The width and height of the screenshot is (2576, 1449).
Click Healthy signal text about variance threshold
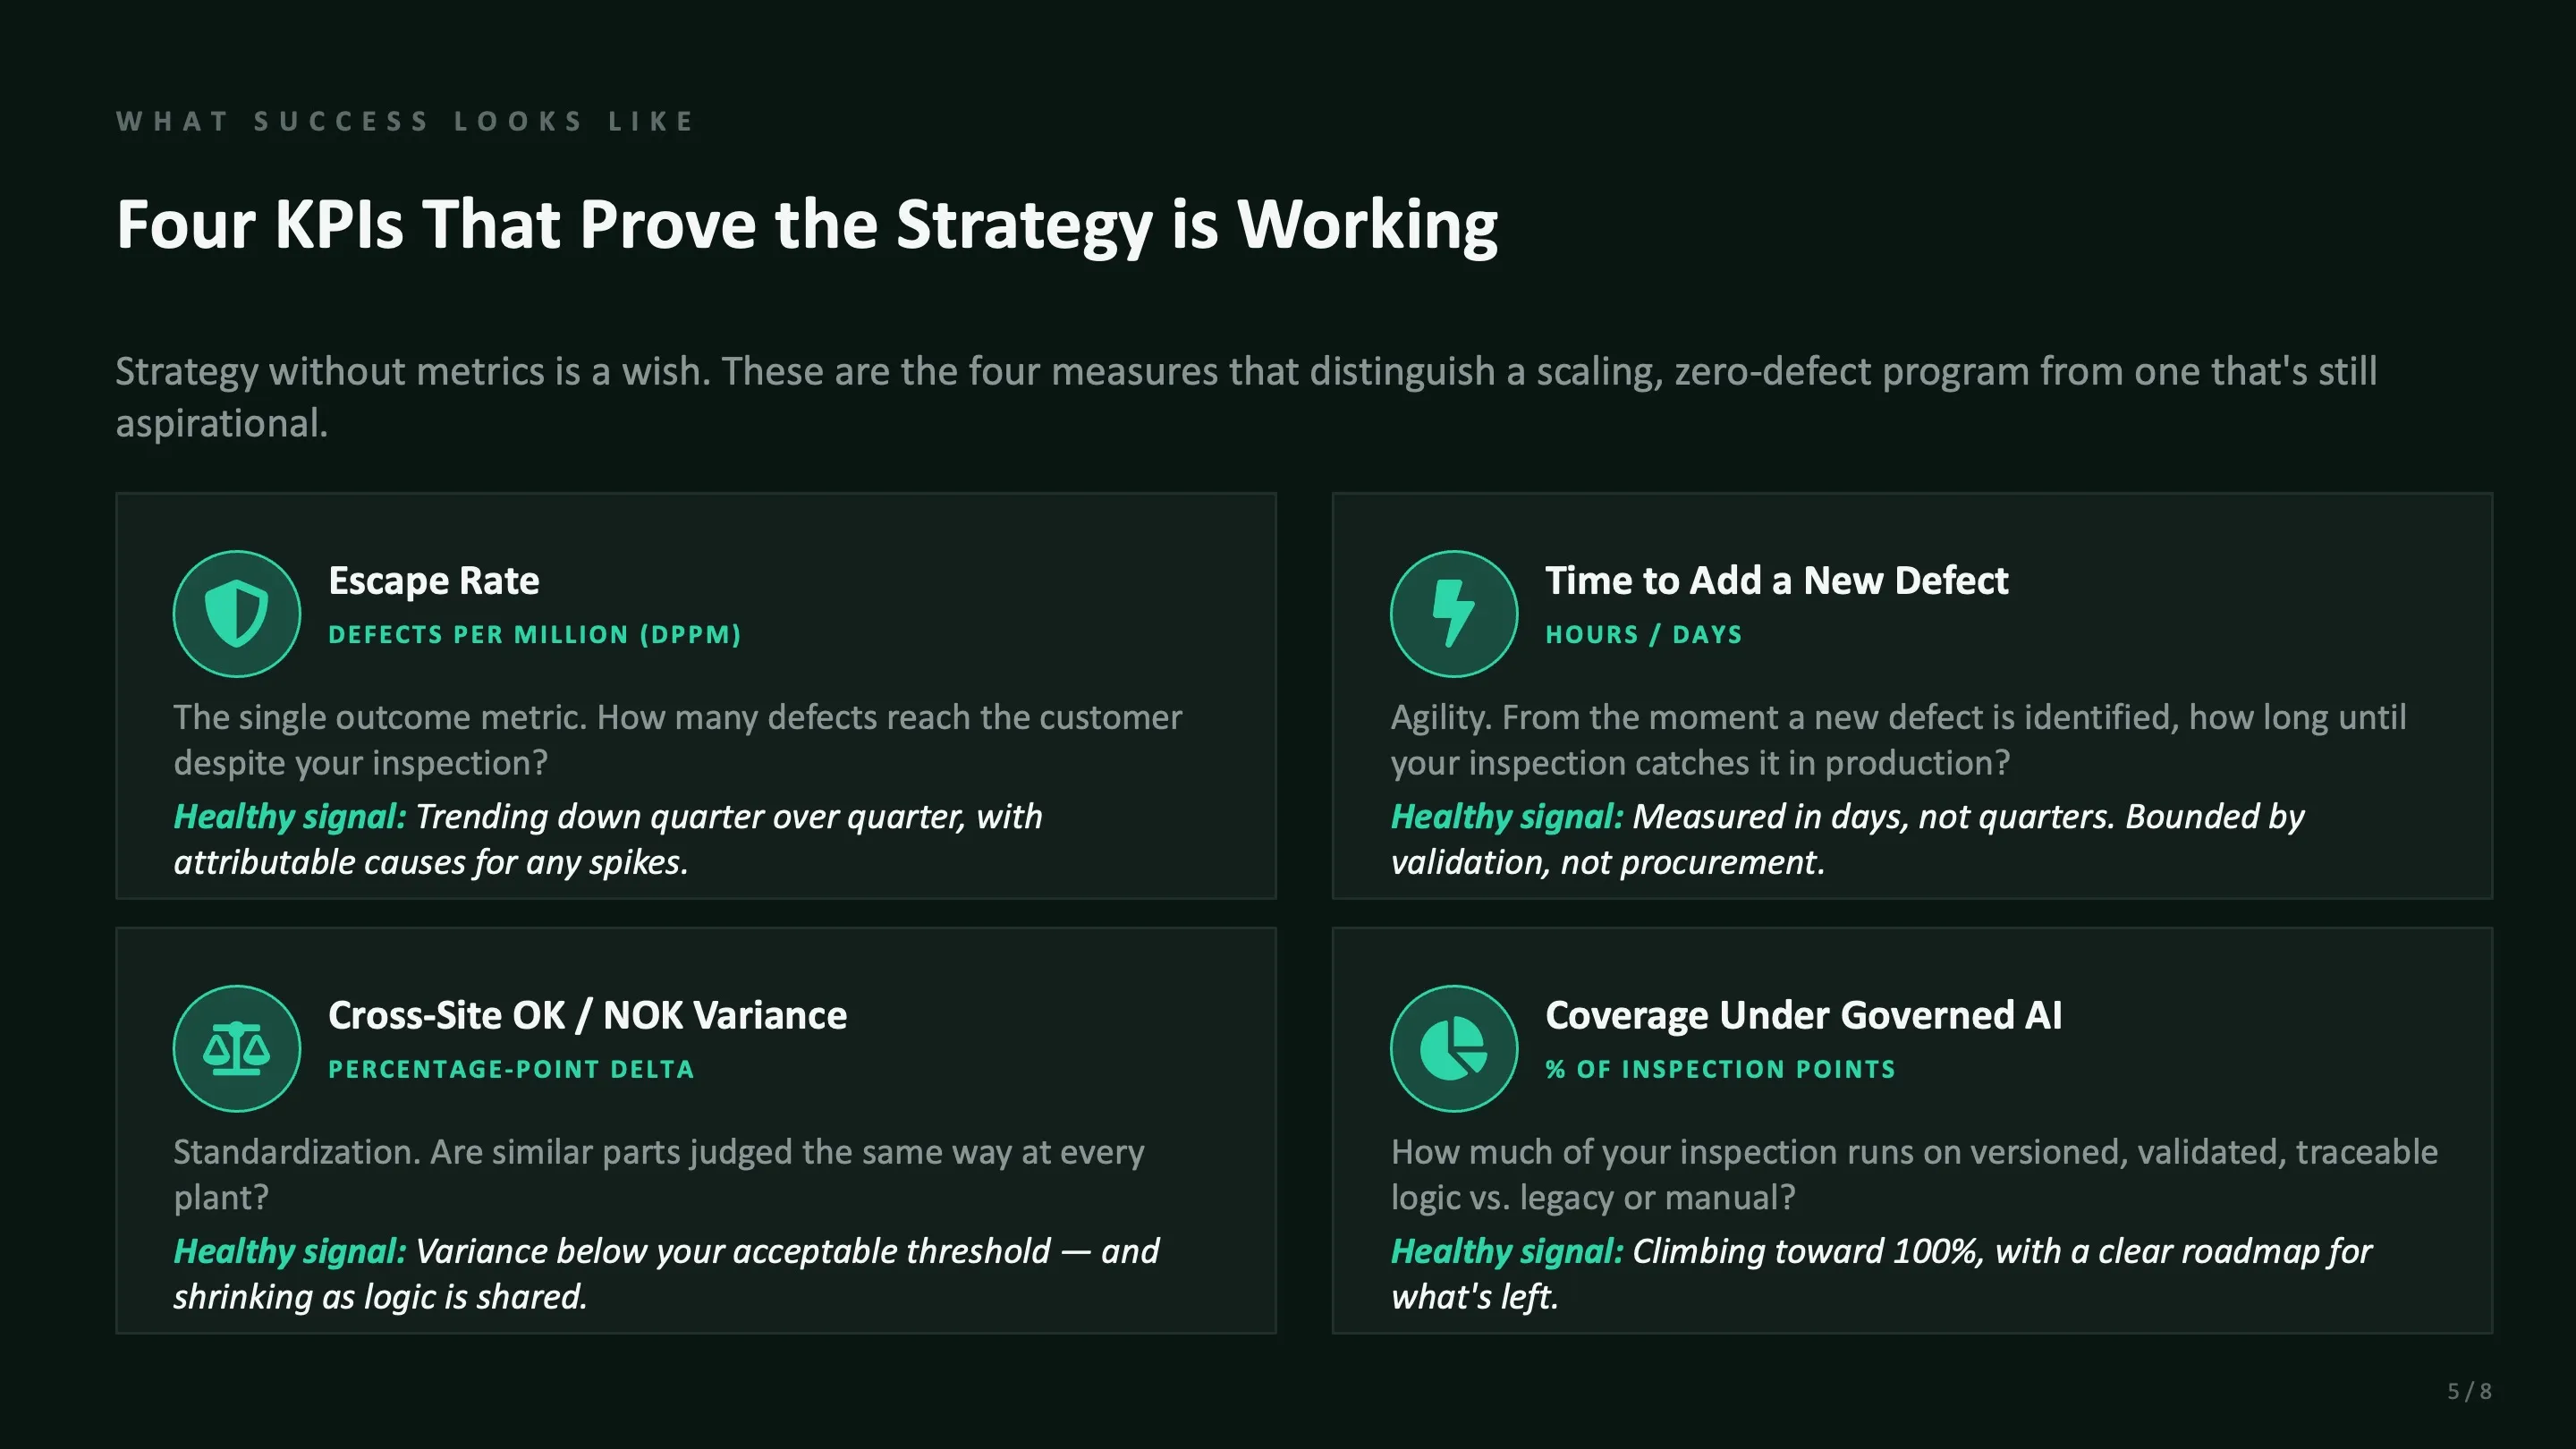pos(666,1274)
